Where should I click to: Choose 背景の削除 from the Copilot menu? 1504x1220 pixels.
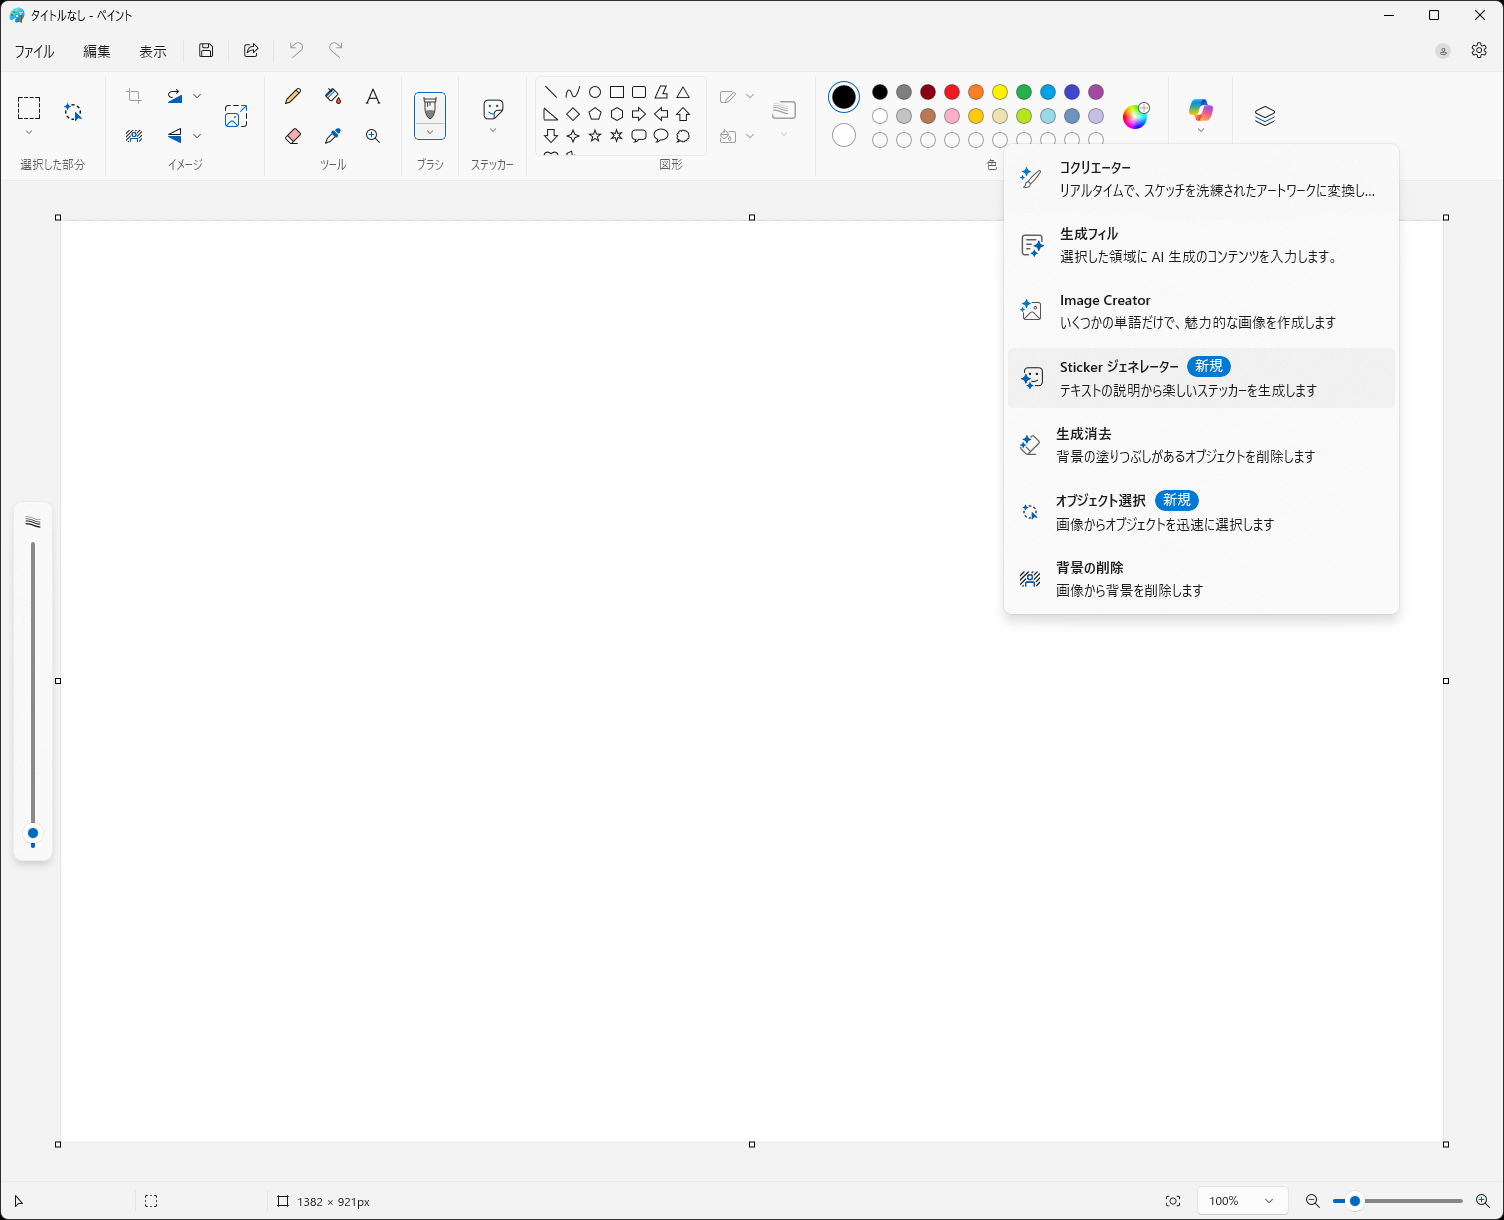pos(1201,579)
